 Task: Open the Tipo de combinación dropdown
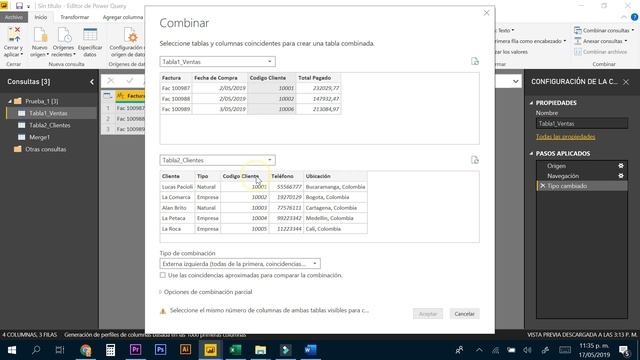(240, 264)
